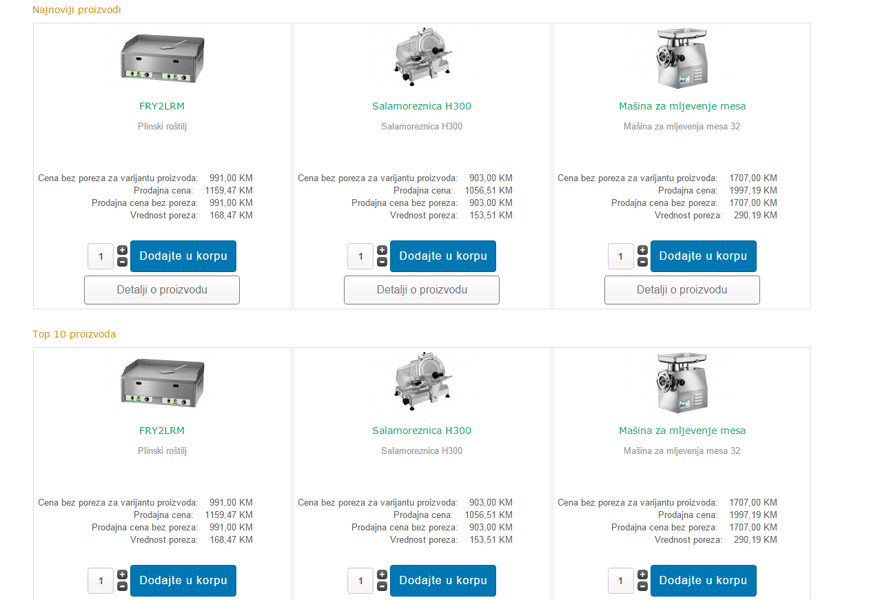Viewport: 869px width, 600px height.
Task: Add FRY2LRM to cart in Najnoviji proizvodi
Action: 183,256
